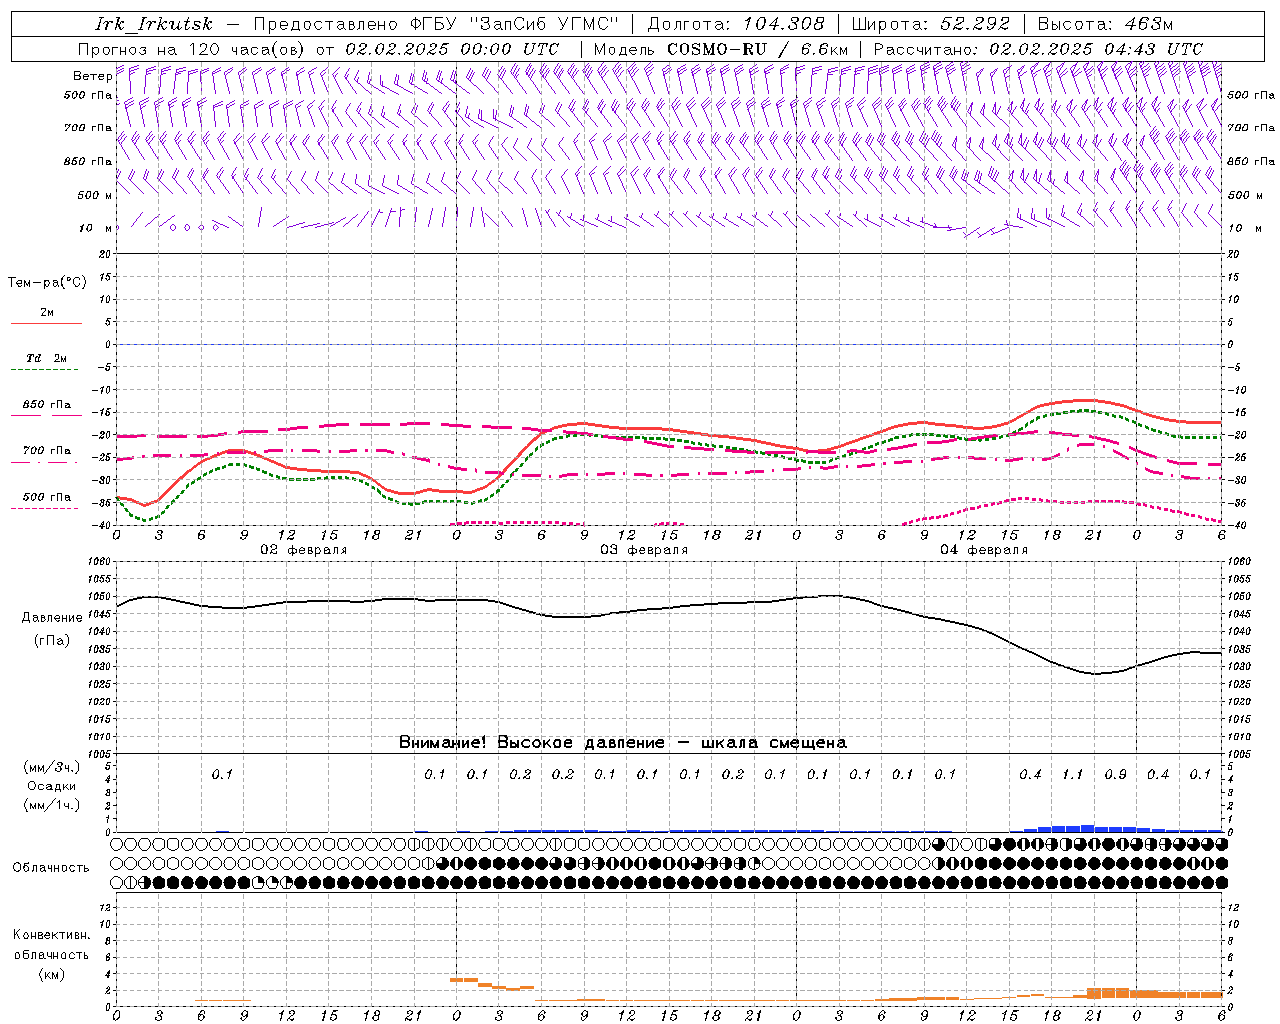Click the 04 февраля date label
Image resolution: width=1280 pixels, height=1024 pixels.
[x=983, y=550]
